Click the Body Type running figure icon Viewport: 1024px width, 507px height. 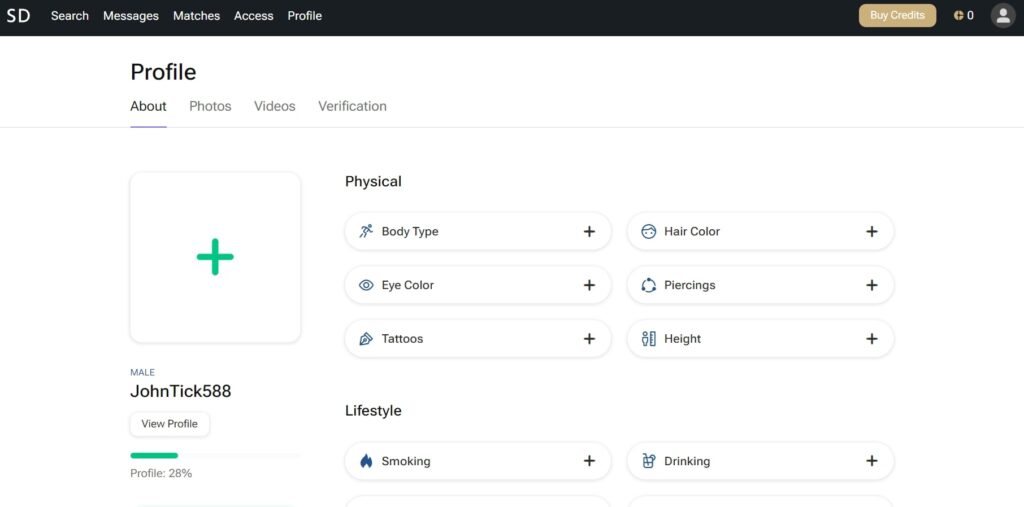pyautogui.click(x=366, y=231)
